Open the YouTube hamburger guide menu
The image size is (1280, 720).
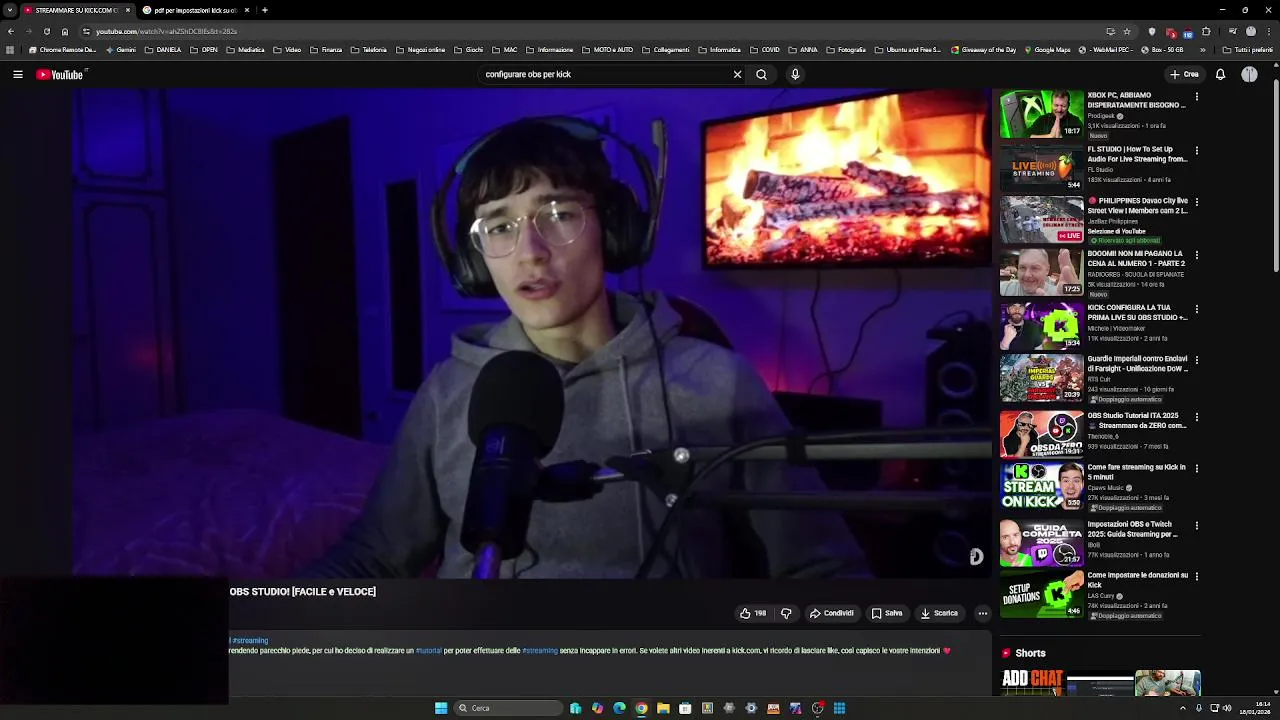point(18,74)
